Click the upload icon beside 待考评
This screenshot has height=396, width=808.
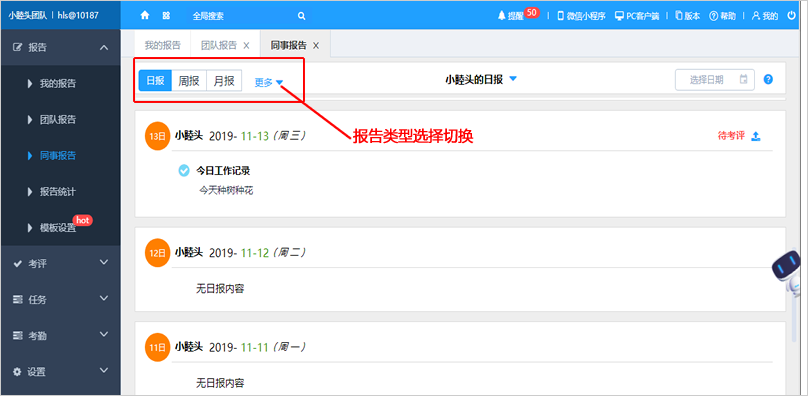(756, 136)
